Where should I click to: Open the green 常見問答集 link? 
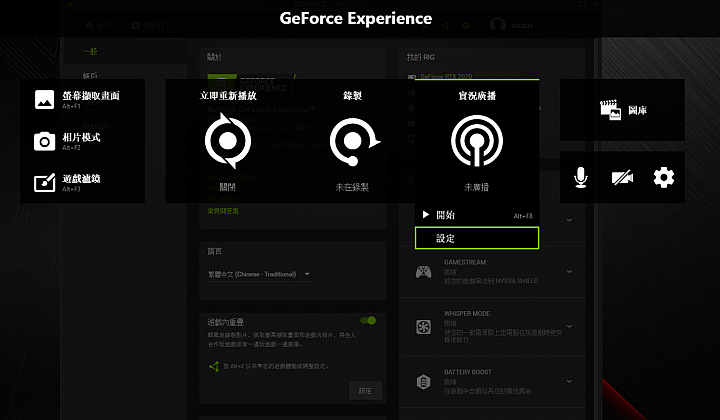[223, 211]
